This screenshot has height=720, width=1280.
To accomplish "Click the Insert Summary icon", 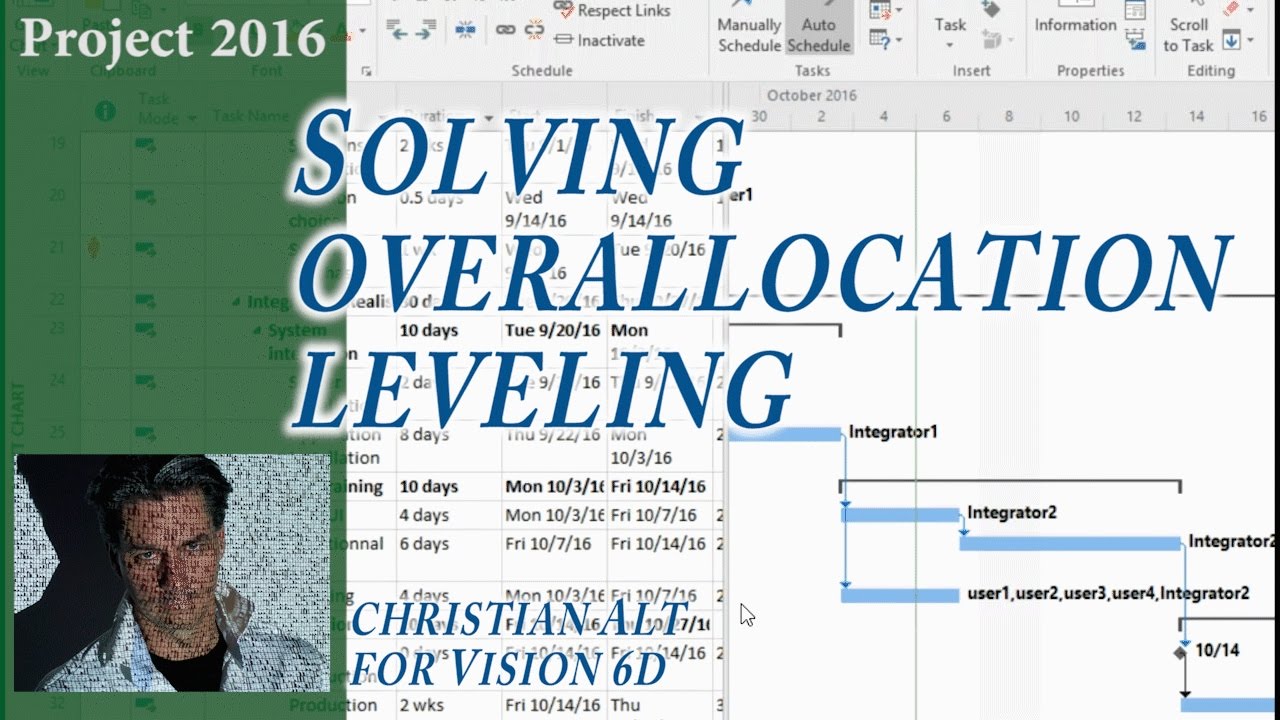I will (991, 10).
